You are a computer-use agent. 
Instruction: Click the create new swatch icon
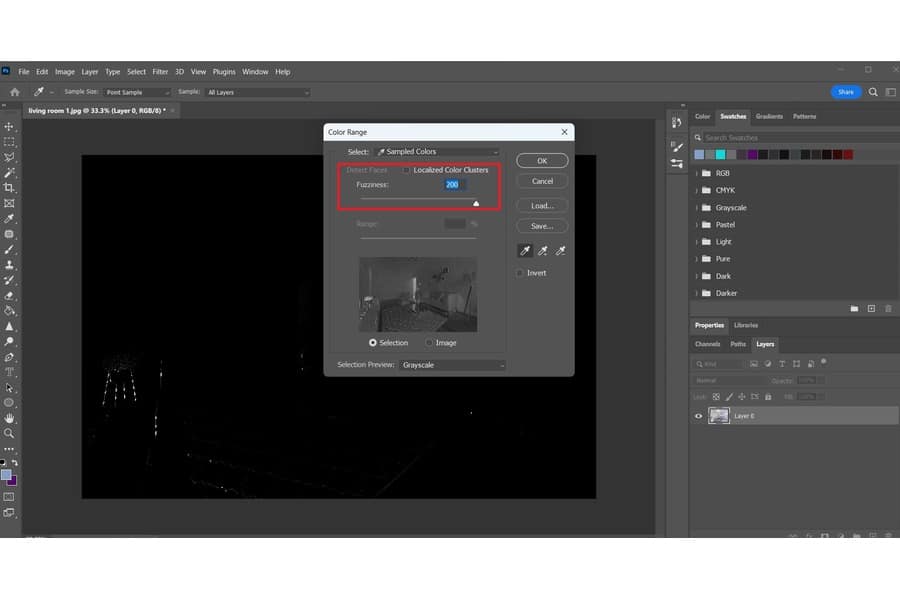(871, 309)
